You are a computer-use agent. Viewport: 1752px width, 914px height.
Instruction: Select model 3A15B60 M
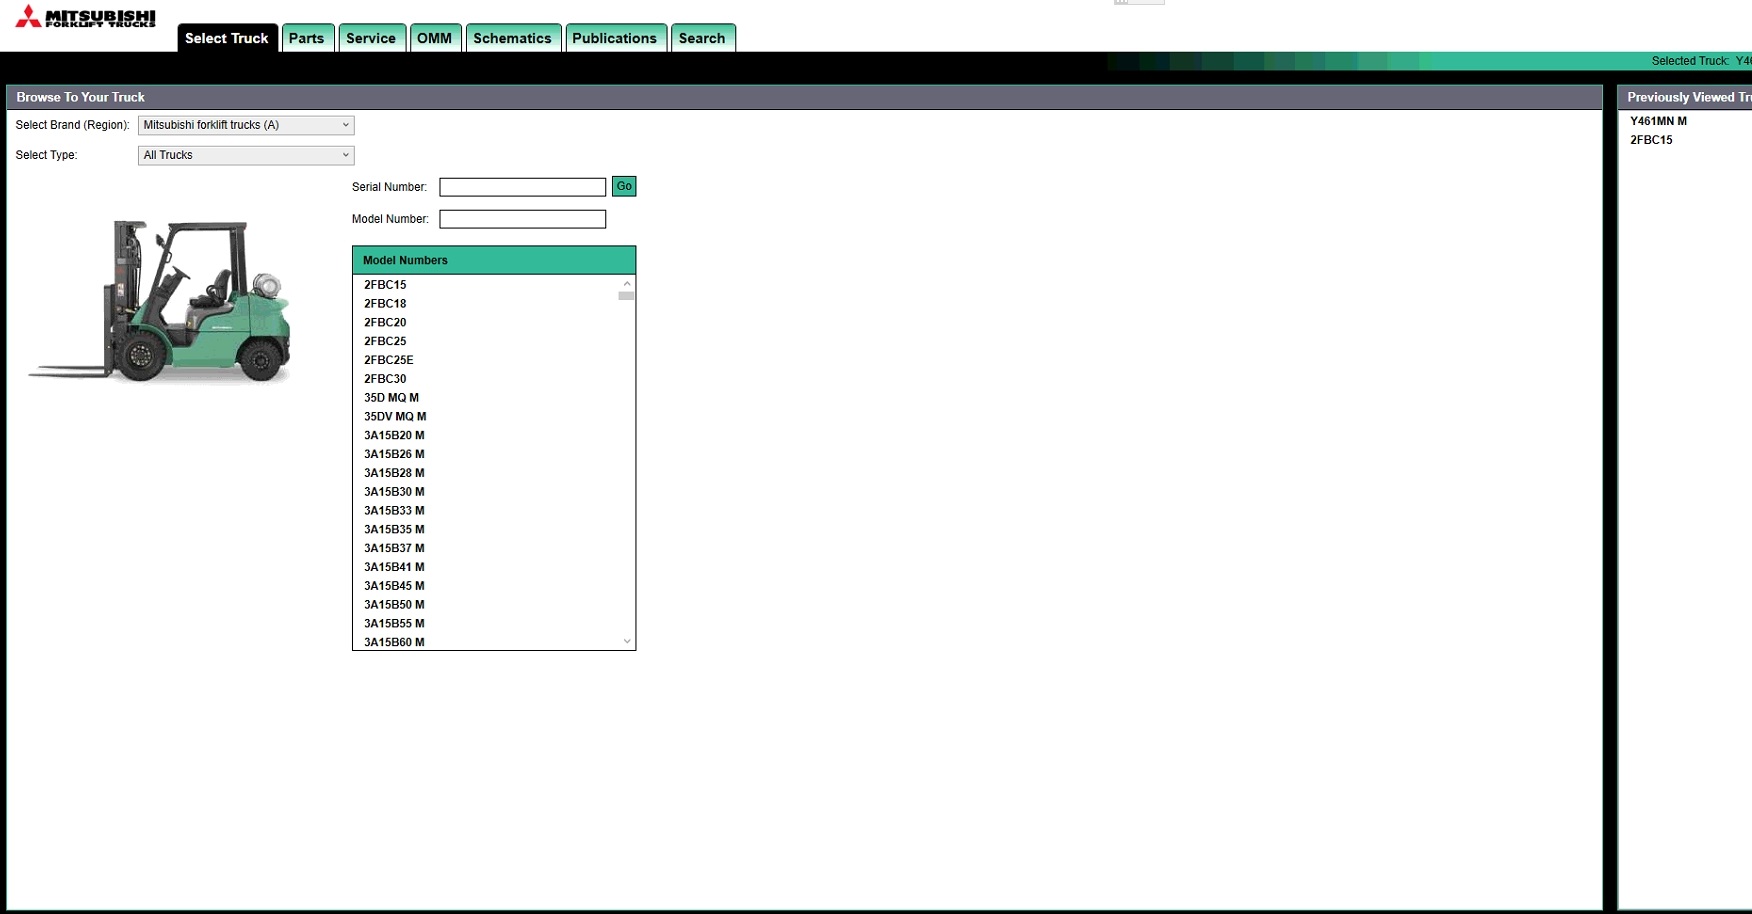click(394, 642)
